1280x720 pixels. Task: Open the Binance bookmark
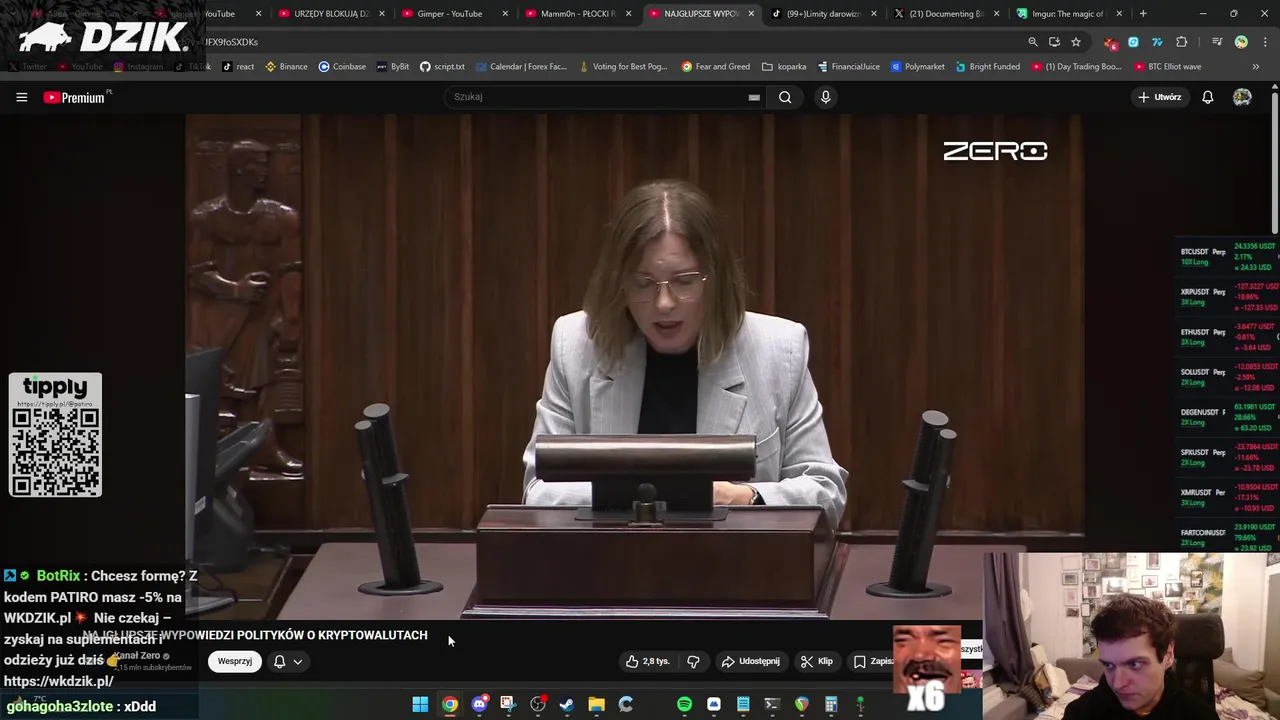click(x=286, y=67)
